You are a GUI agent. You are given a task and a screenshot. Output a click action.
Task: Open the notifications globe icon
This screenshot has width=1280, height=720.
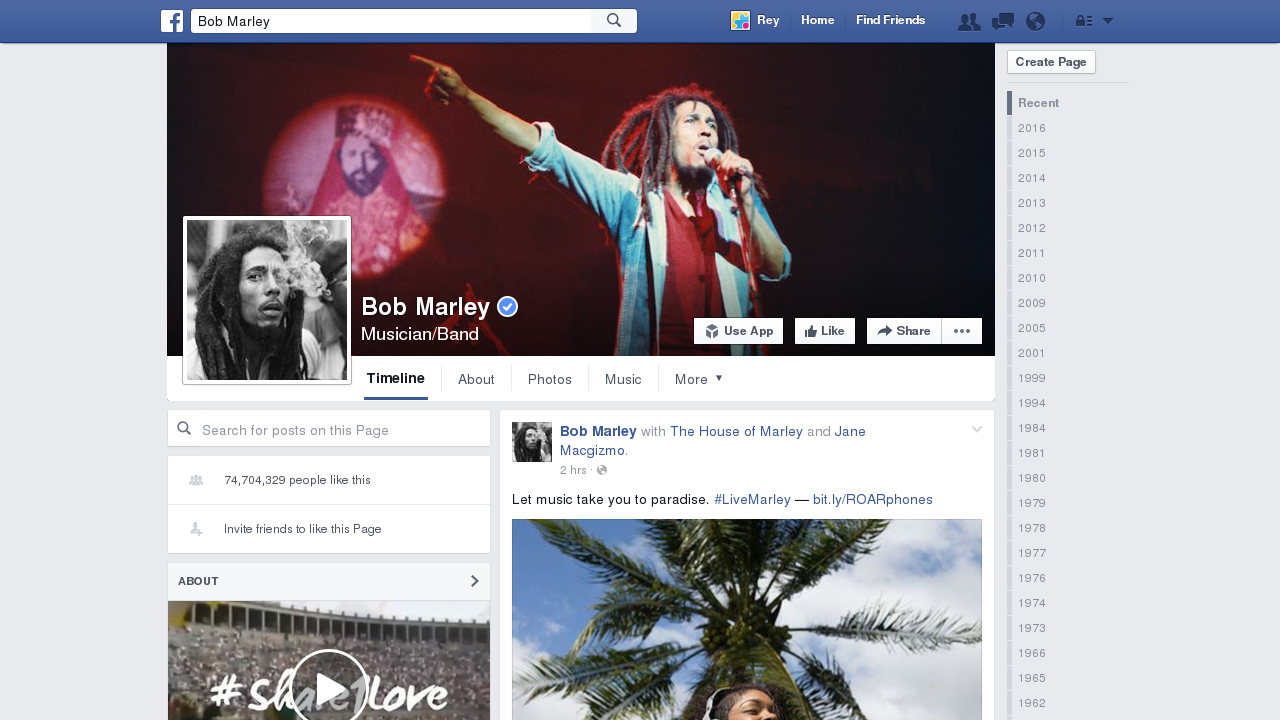pyautogui.click(x=1035, y=21)
